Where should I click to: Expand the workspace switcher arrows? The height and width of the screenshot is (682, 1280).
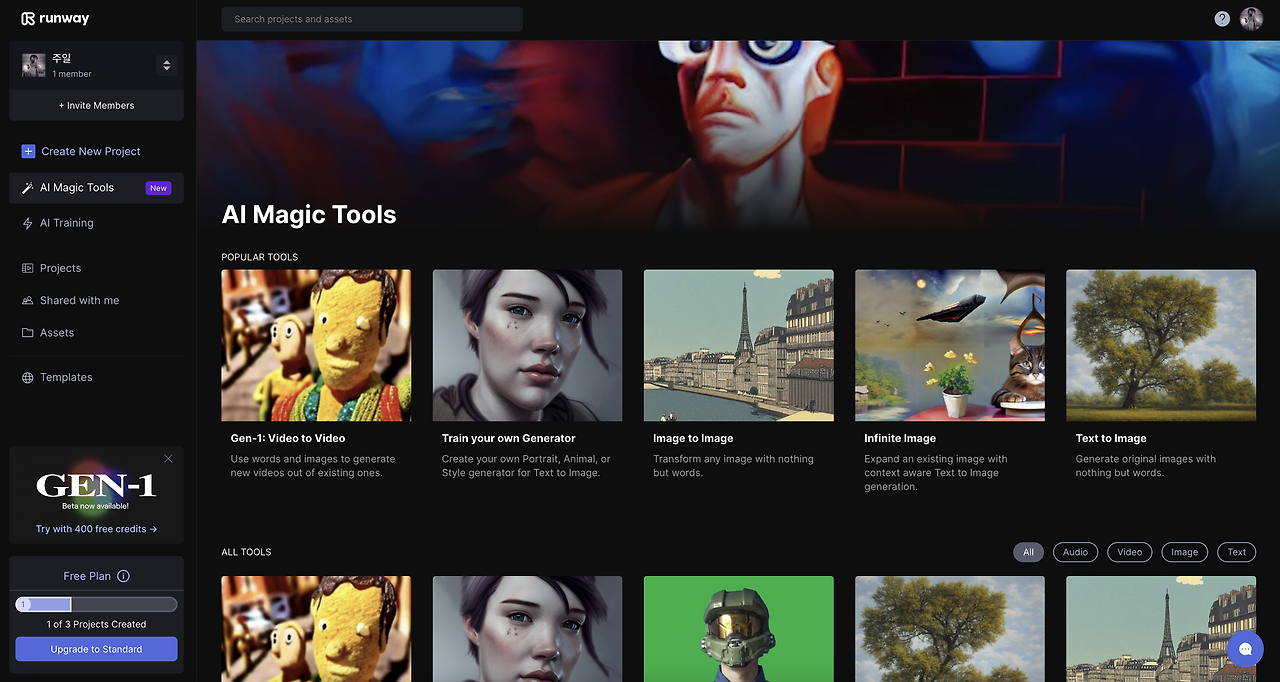pyautogui.click(x=166, y=65)
